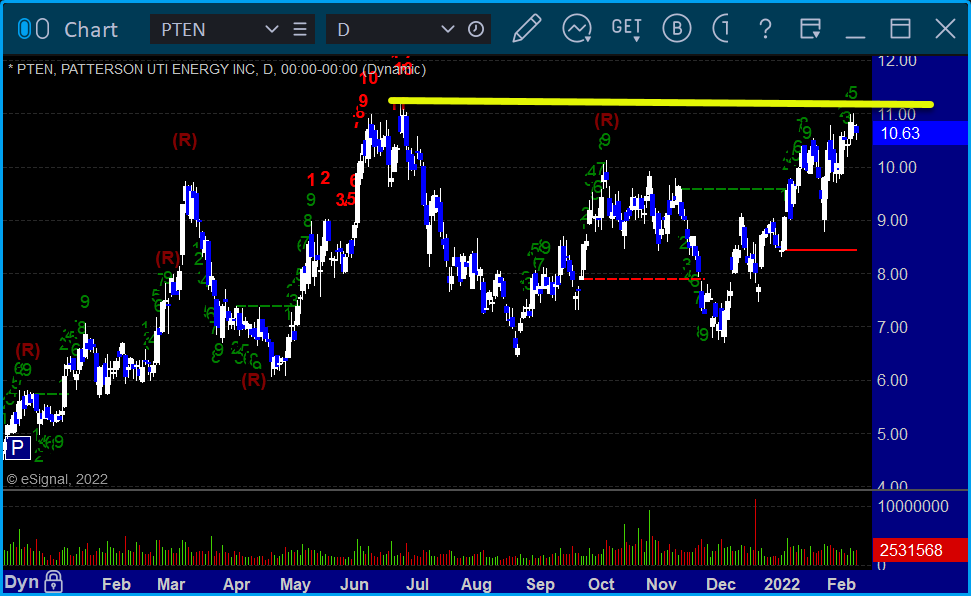Open the symbol list hamburger icon
Viewport: 971px width, 596px height.
(x=300, y=29)
